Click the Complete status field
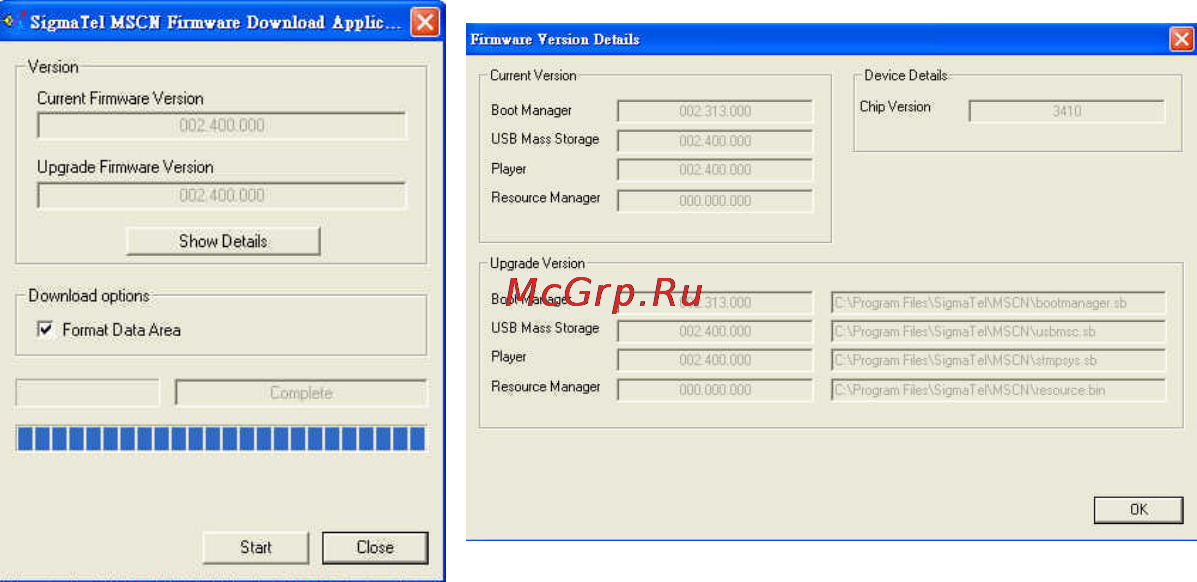The width and height of the screenshot is (1197, 582). (x=301, y=393)
